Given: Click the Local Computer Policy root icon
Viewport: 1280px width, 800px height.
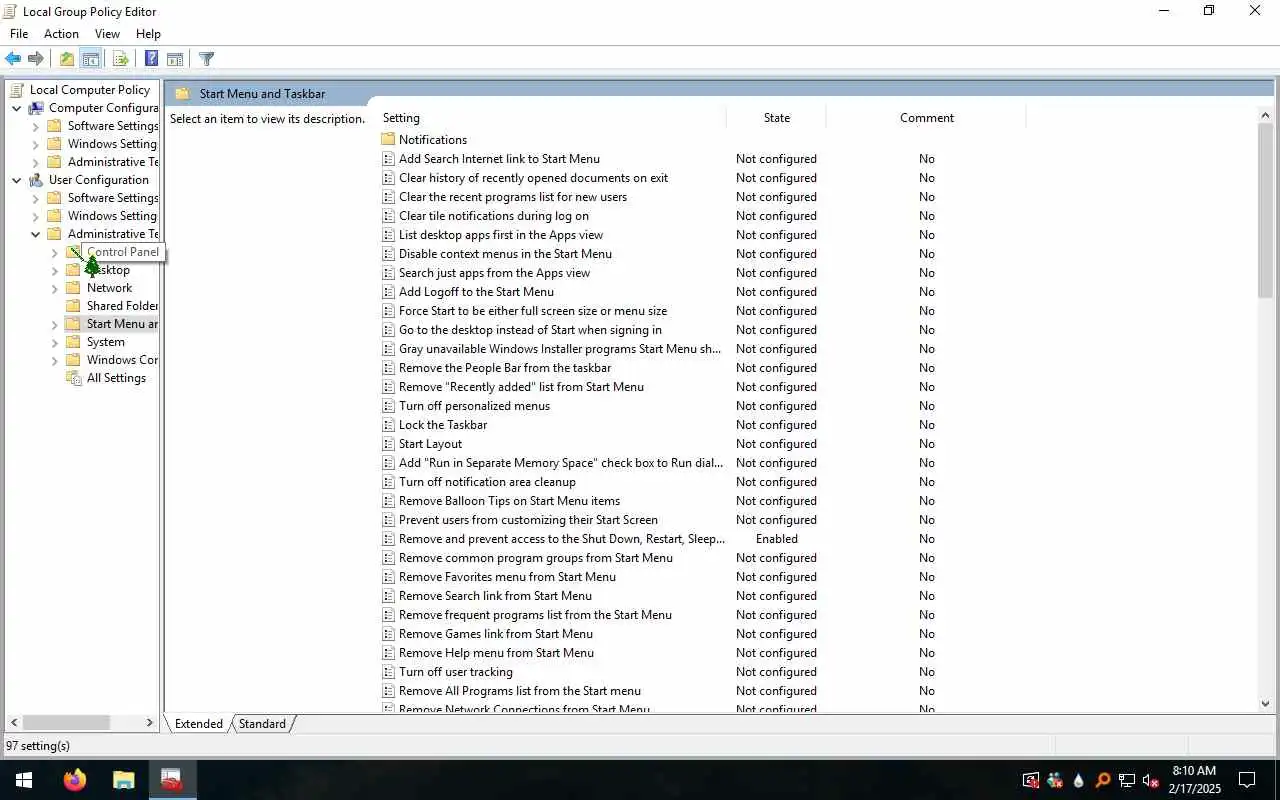Looking at the screenshot, I should pyautogui.click(x=17, y=90).
